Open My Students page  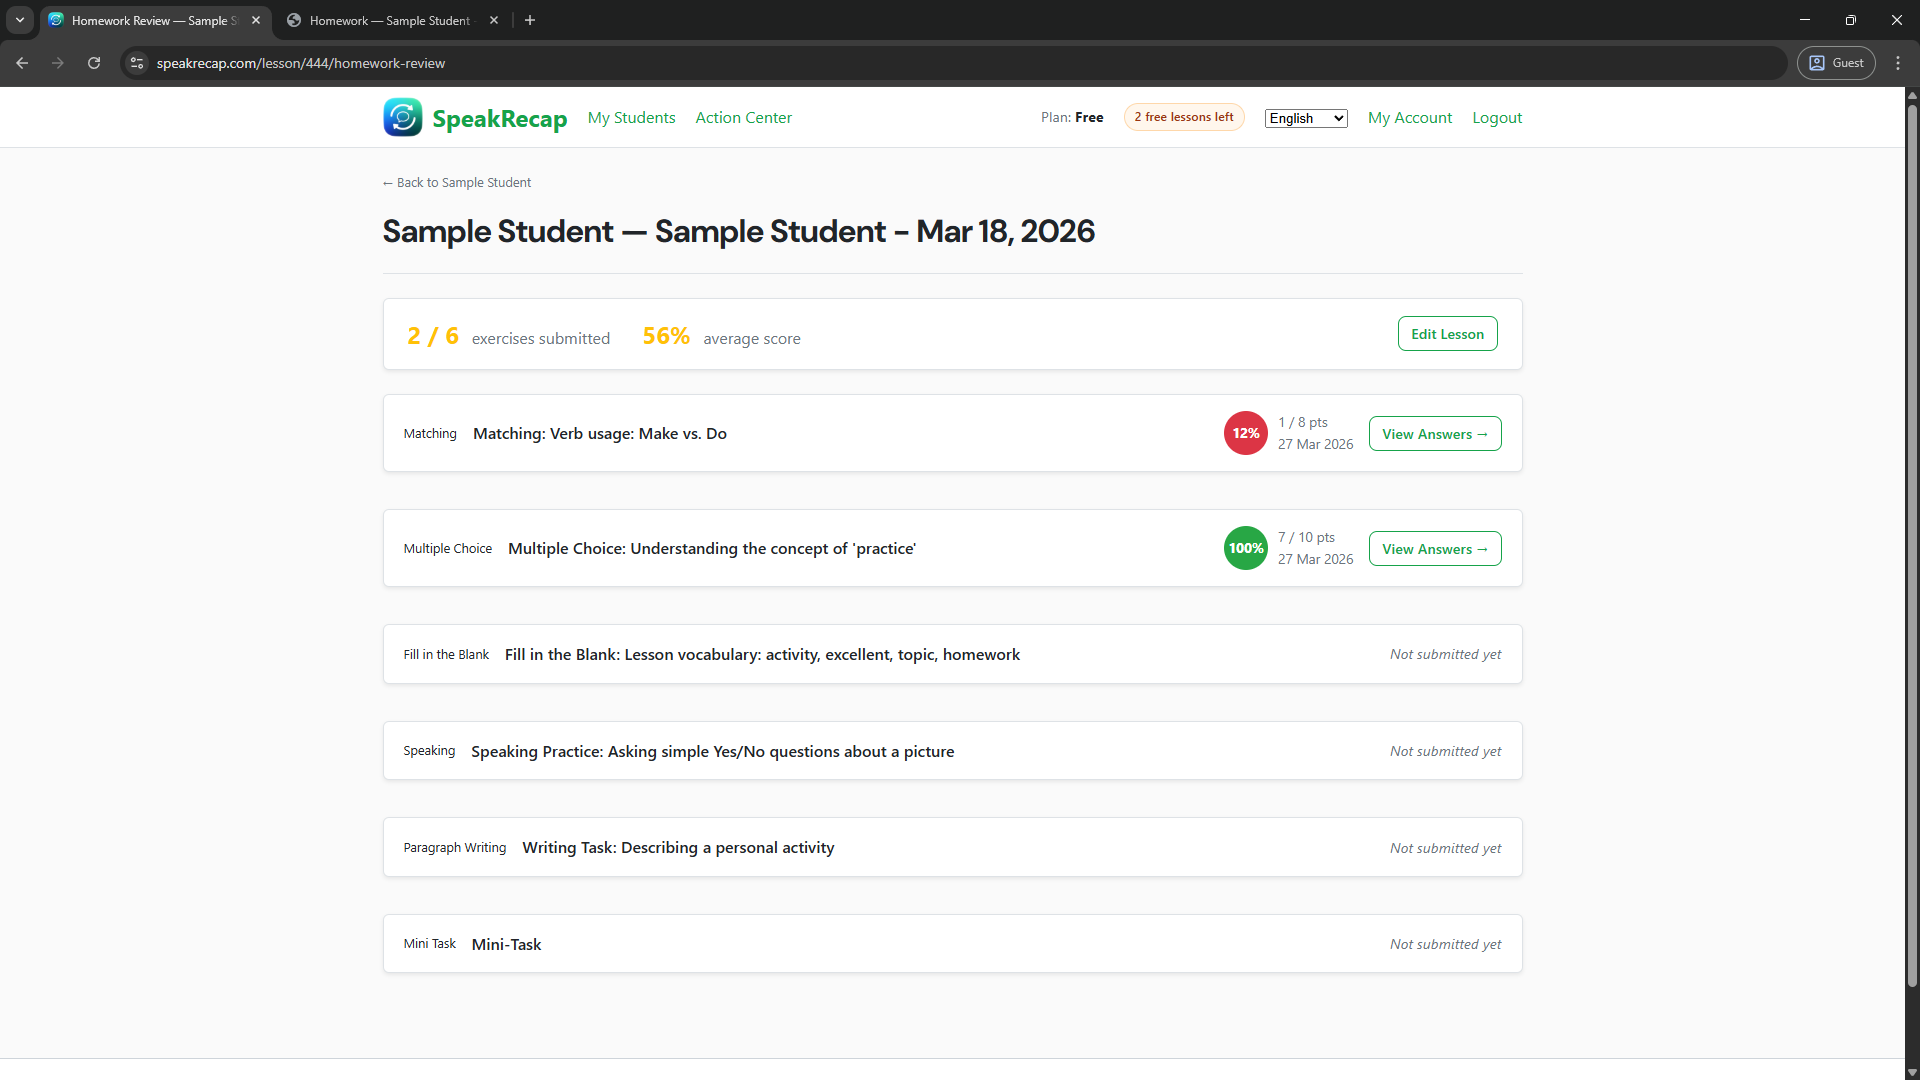[x=631, y=118]
